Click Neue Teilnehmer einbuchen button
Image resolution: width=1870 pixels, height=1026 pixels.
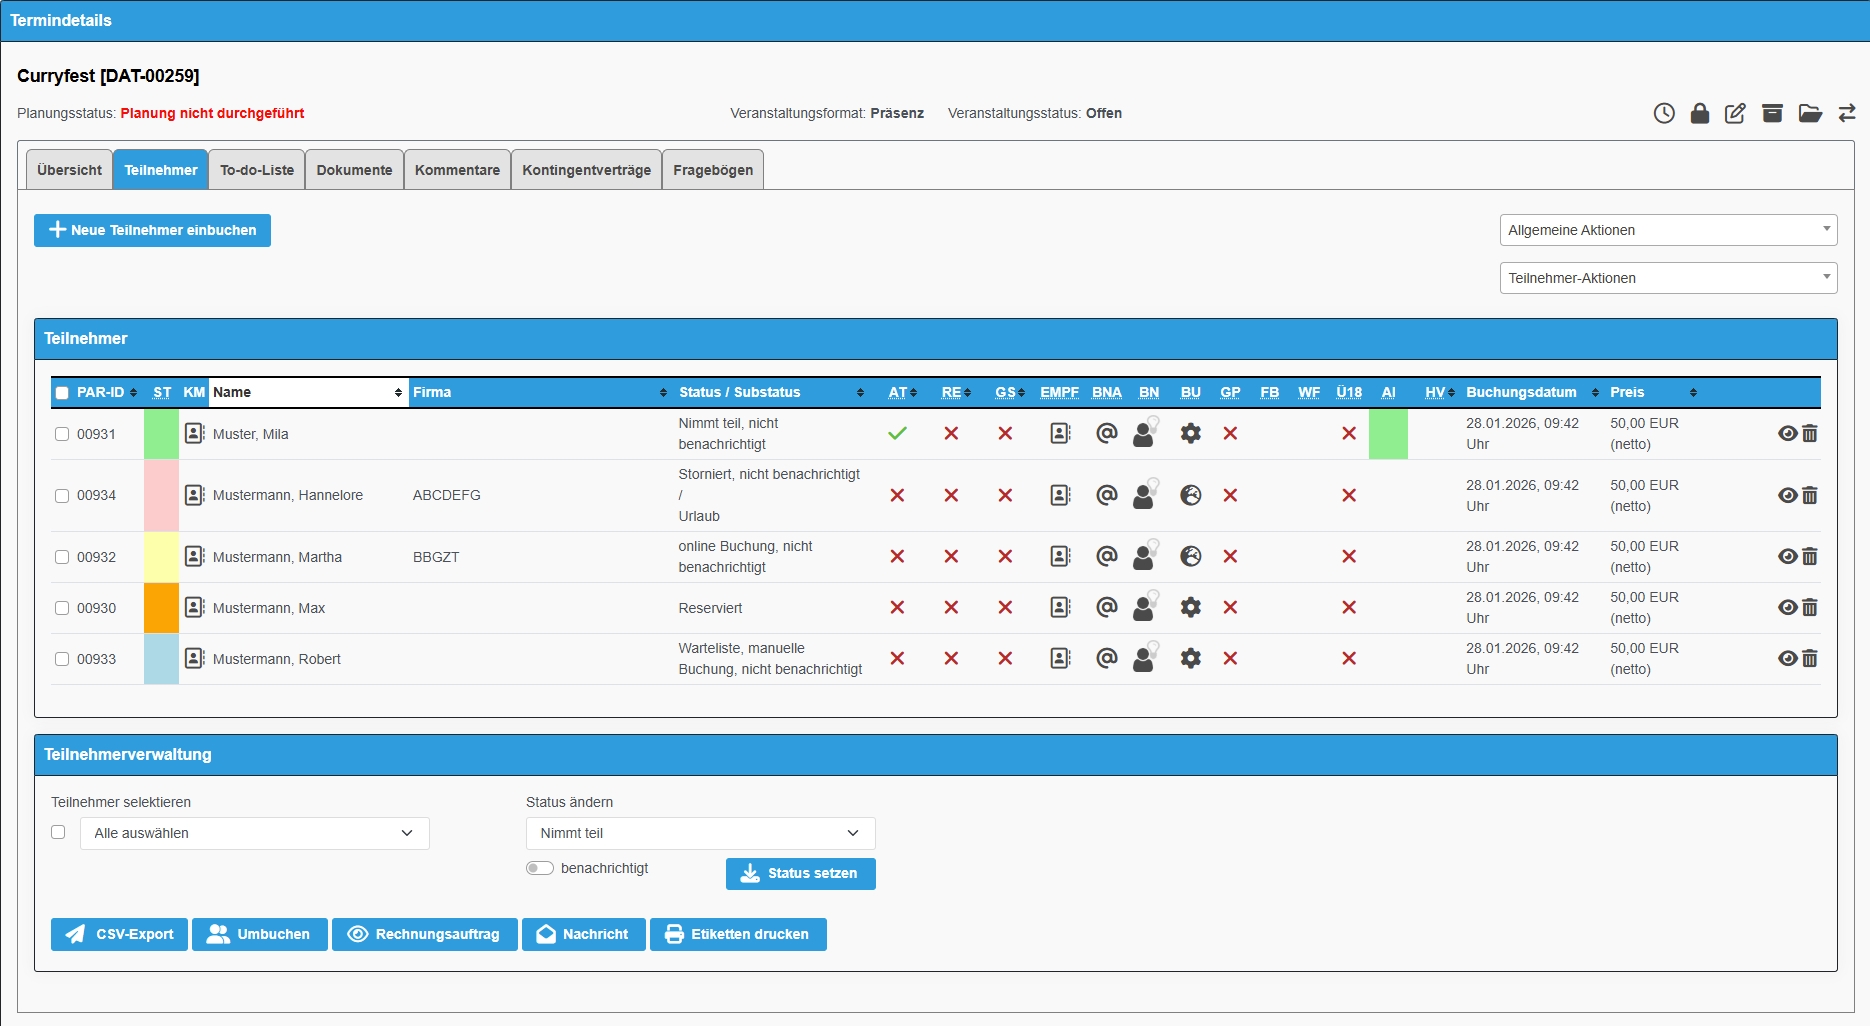(152, 230)
